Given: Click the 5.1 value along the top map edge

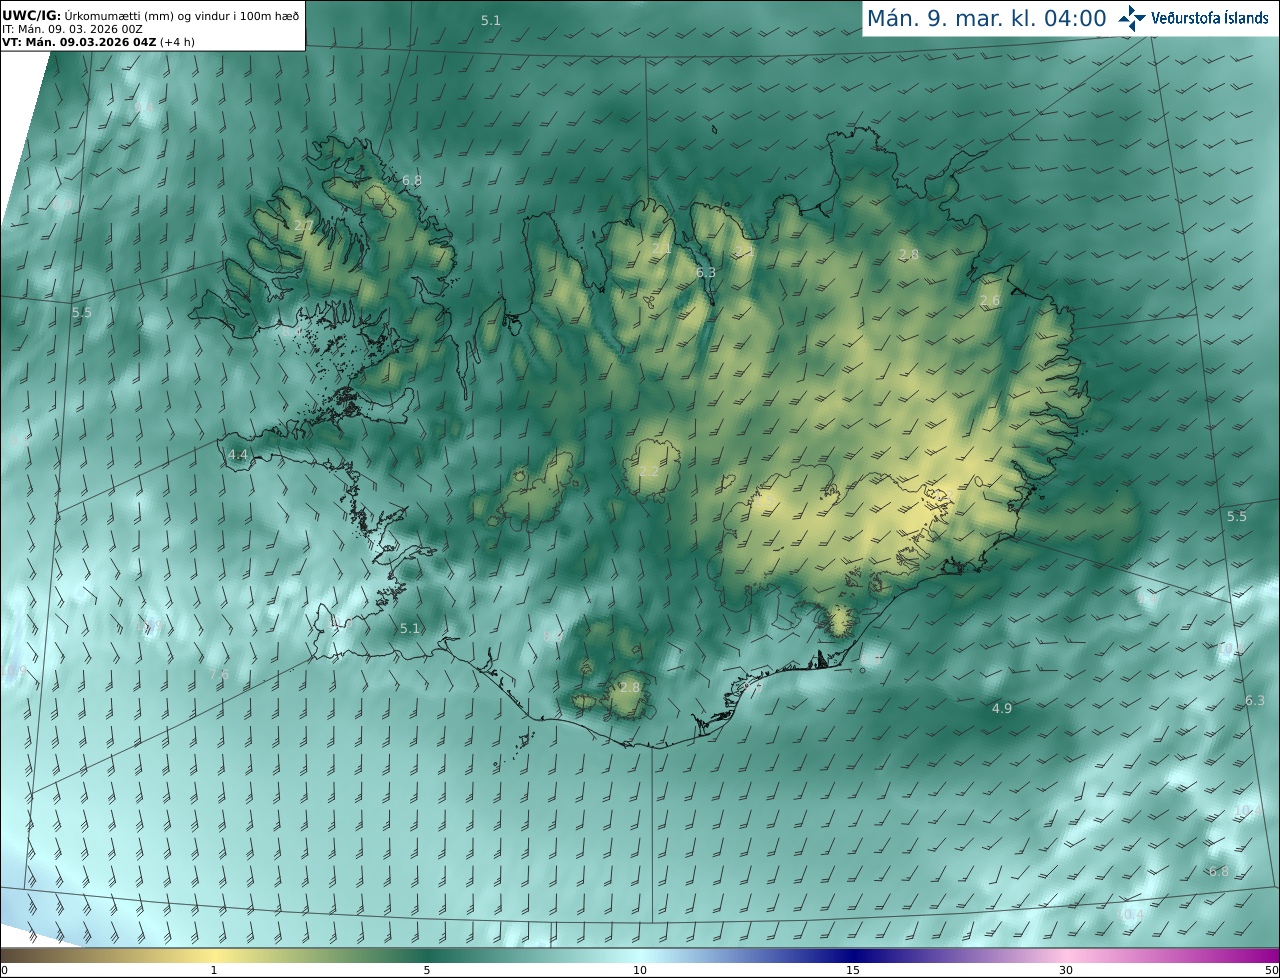Looking at the screenshot, I should 491,20.
